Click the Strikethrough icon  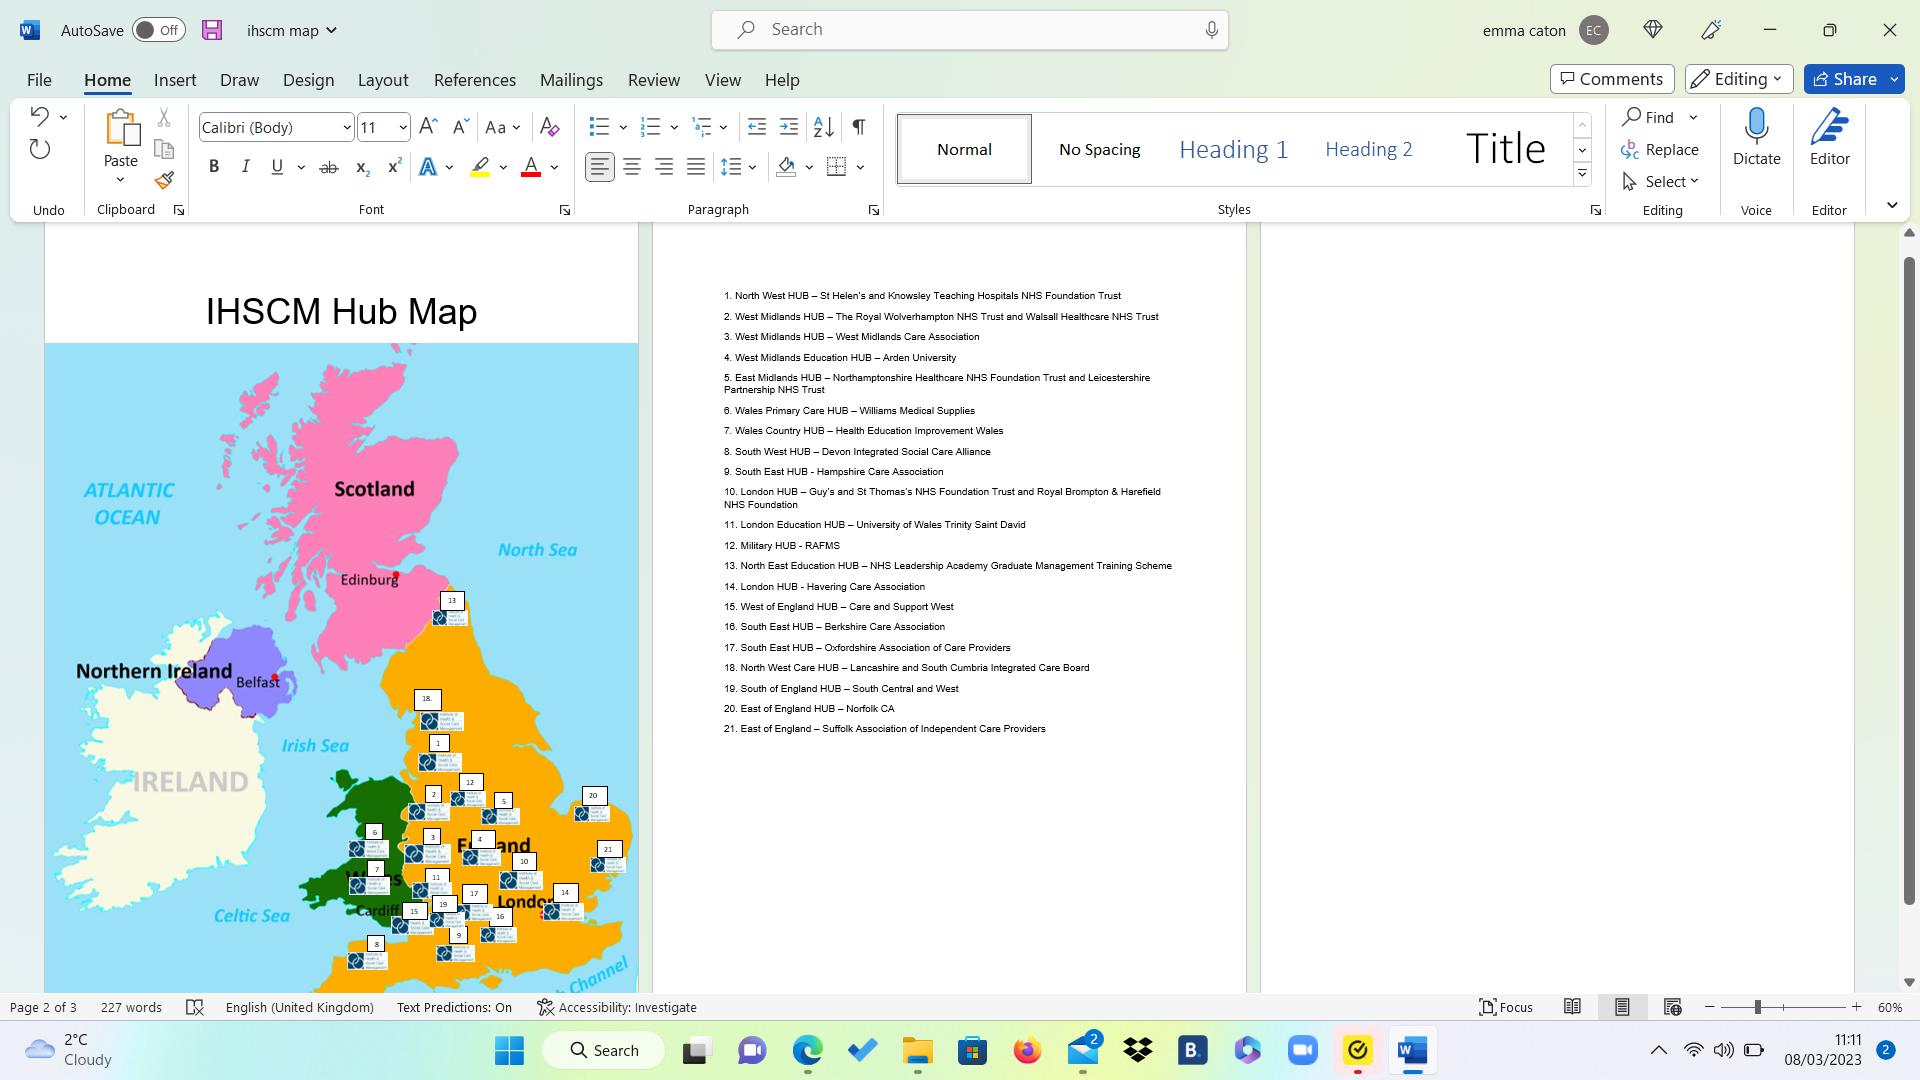(x=328, y=168)
